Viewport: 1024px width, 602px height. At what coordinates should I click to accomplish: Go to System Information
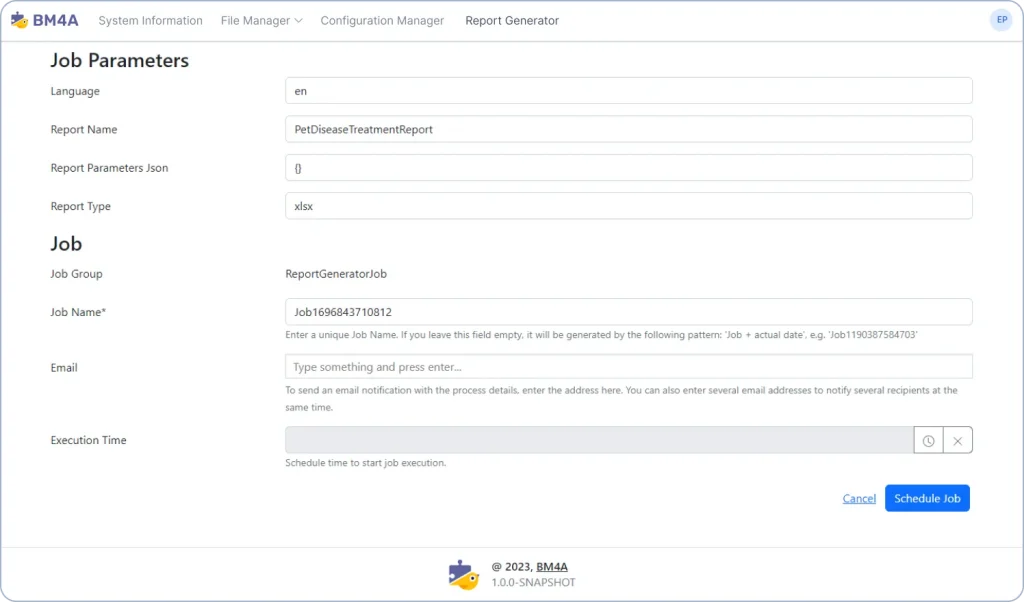click(150, 21)
